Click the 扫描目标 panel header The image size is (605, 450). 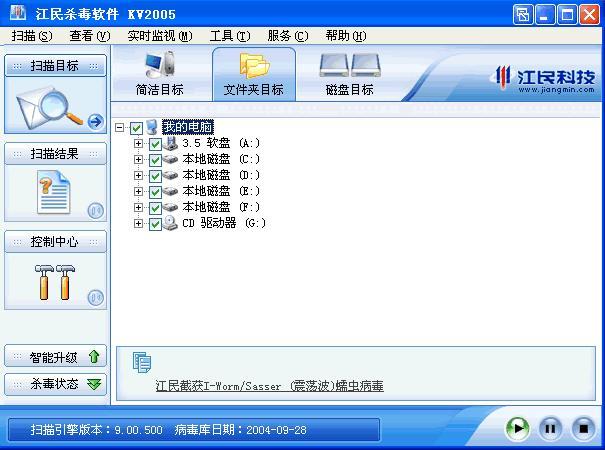tap(55, 66)
